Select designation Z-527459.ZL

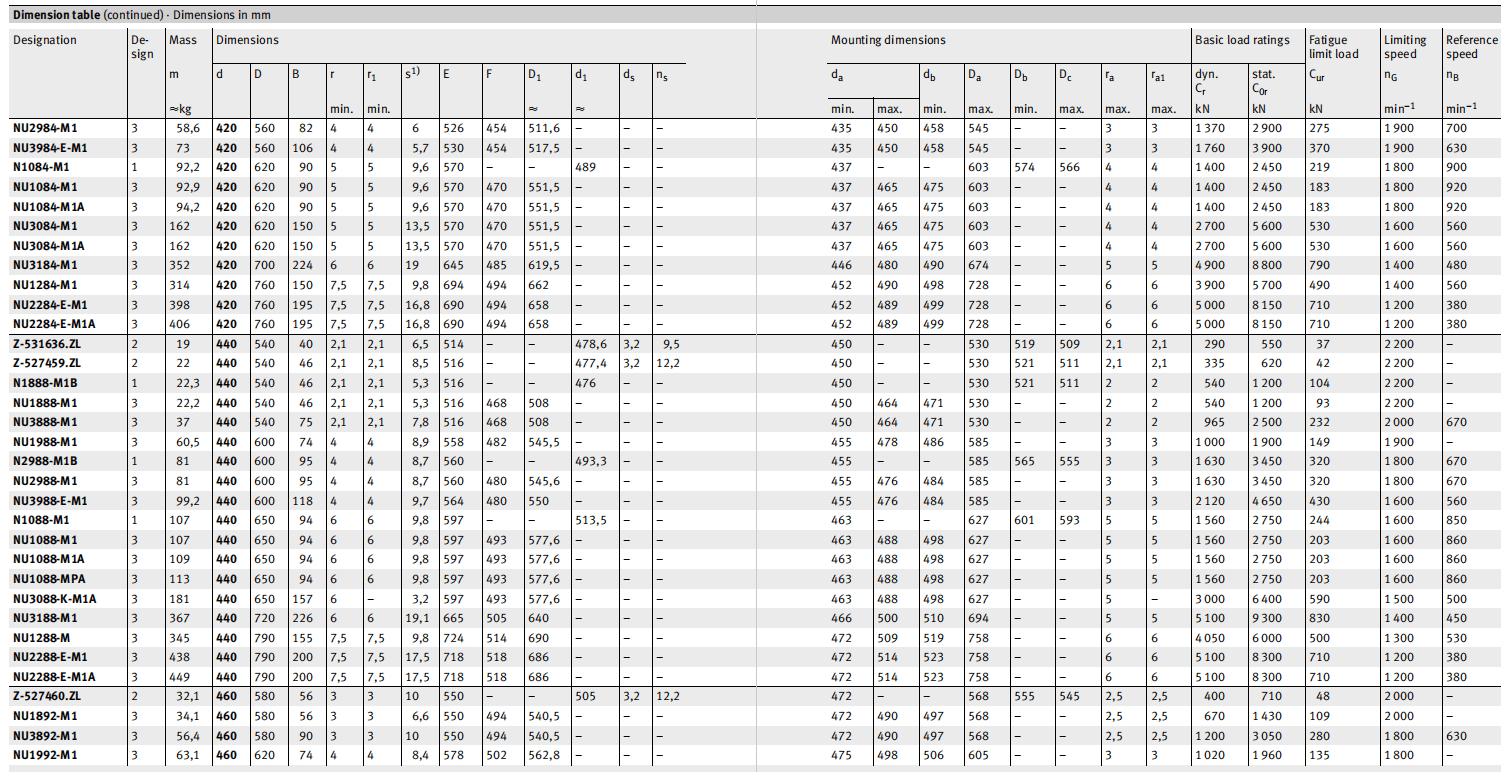(44, 363)
